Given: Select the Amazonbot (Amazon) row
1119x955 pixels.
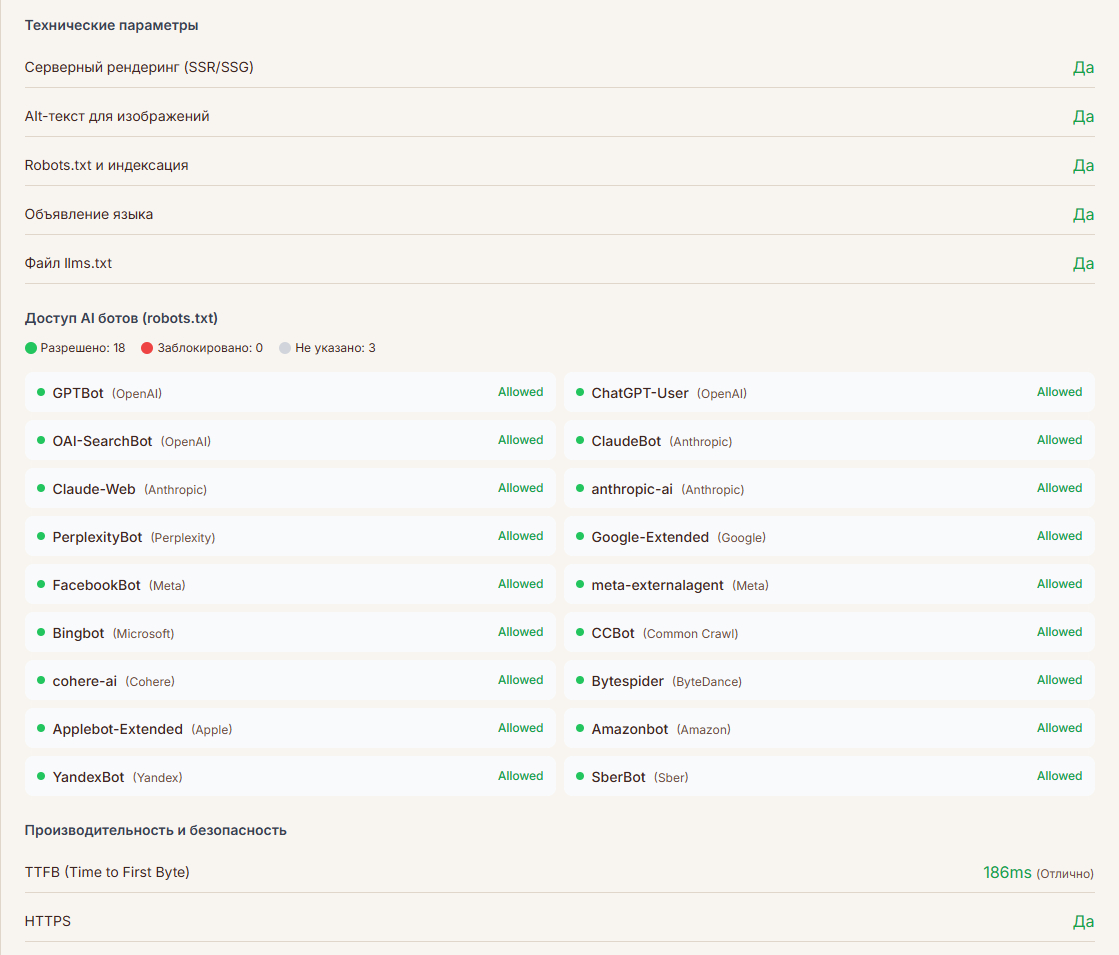Looking at the screenshot, I should pos(829,728).
